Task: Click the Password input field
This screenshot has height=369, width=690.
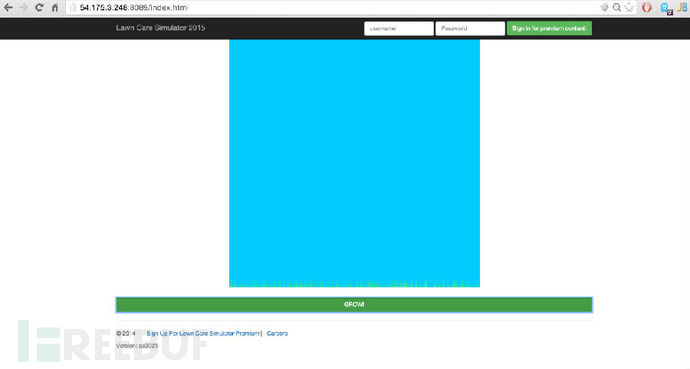Action: 470,28
